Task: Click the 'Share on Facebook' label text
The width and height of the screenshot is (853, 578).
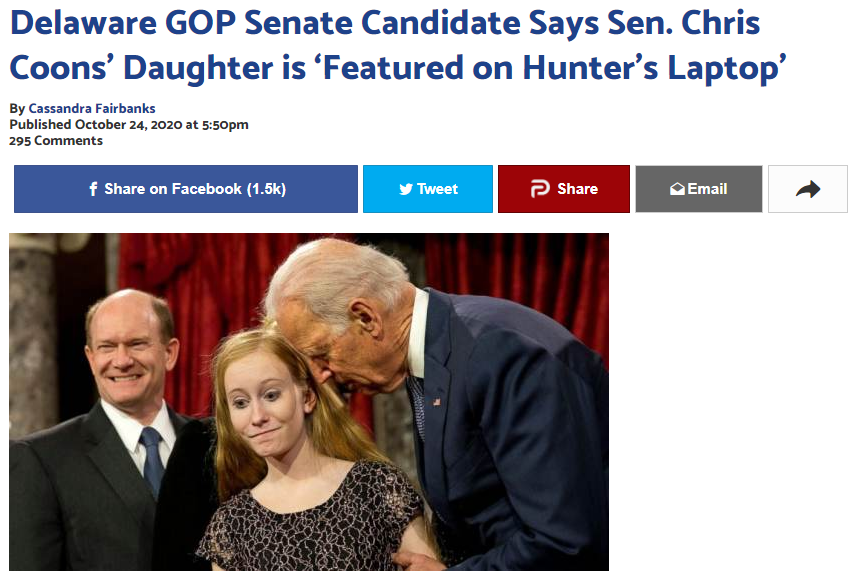Action: 172,189
